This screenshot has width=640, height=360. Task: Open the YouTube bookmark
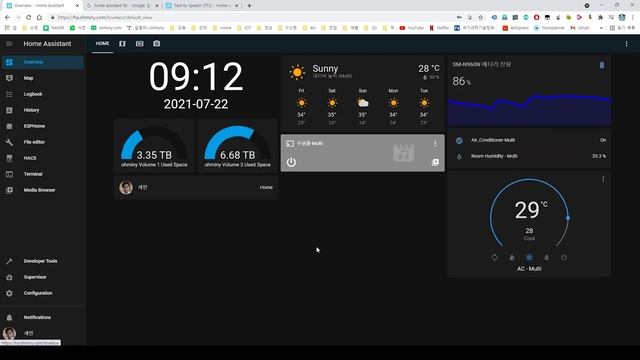pyautogui.click(x=412, y=28)
